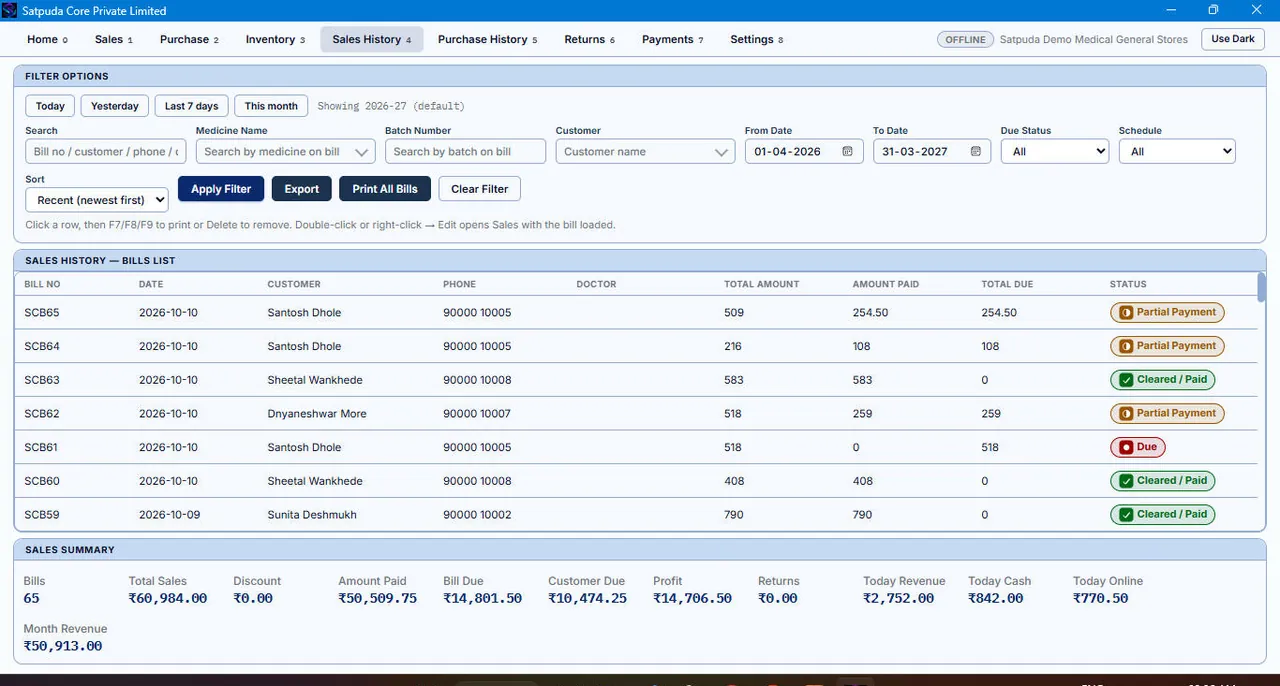
Task: Open the Settings tab
Action: click(x=756, y=39)
